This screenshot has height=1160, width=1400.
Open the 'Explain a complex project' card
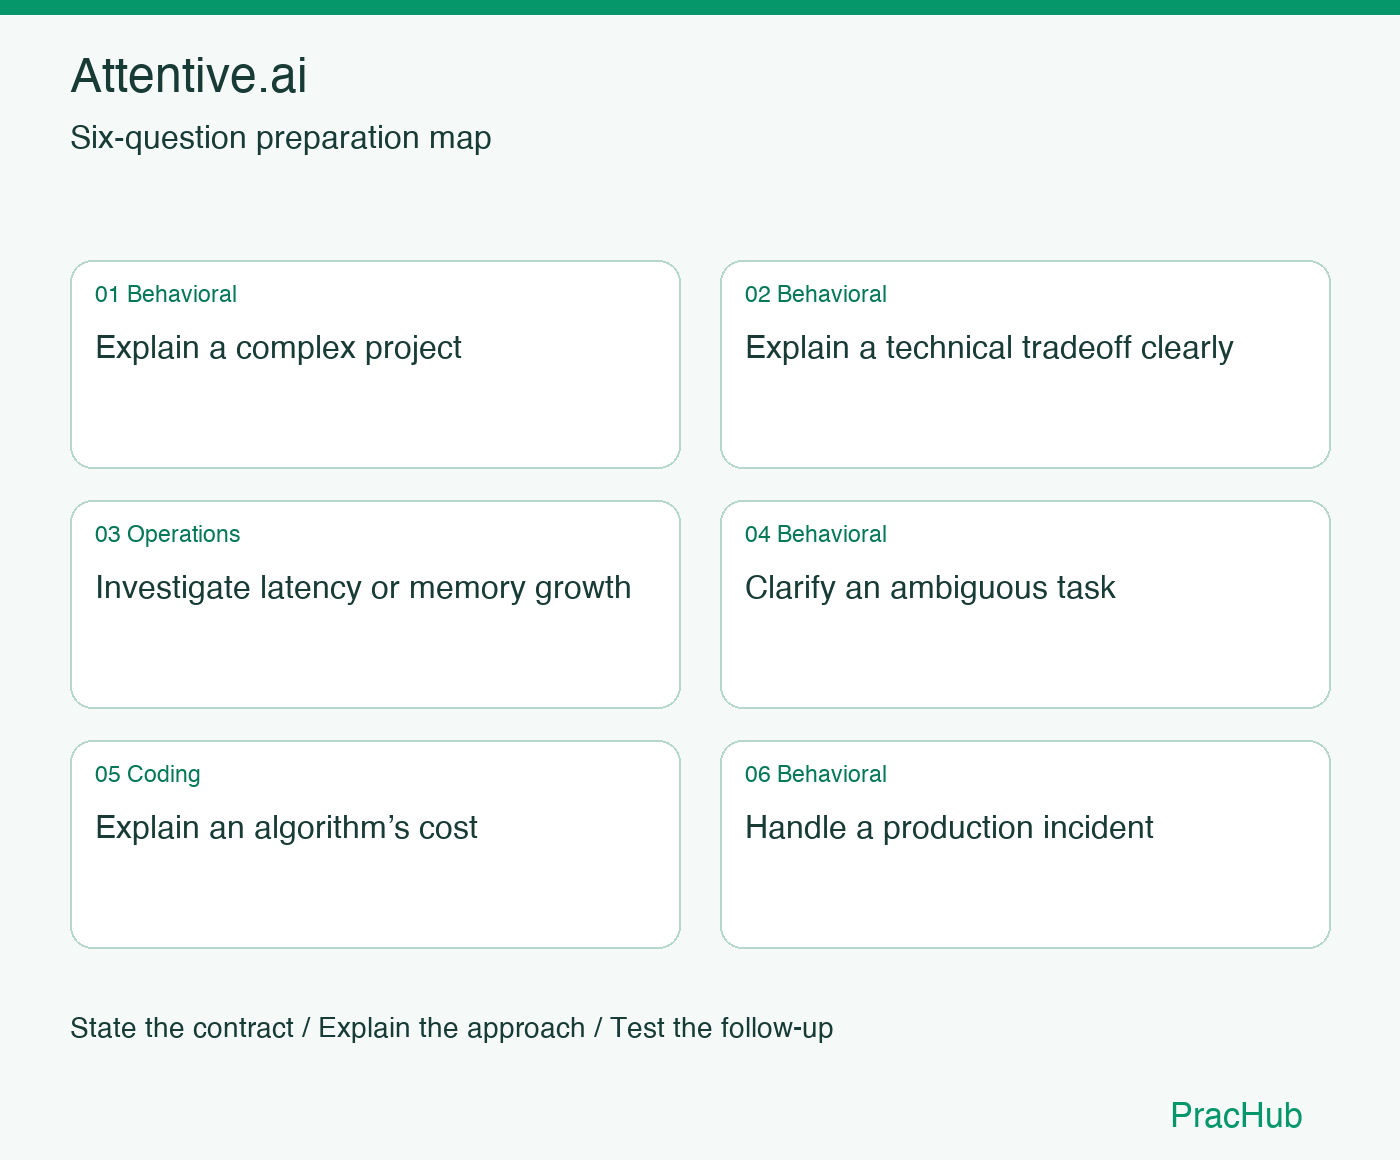coord(375,365)
